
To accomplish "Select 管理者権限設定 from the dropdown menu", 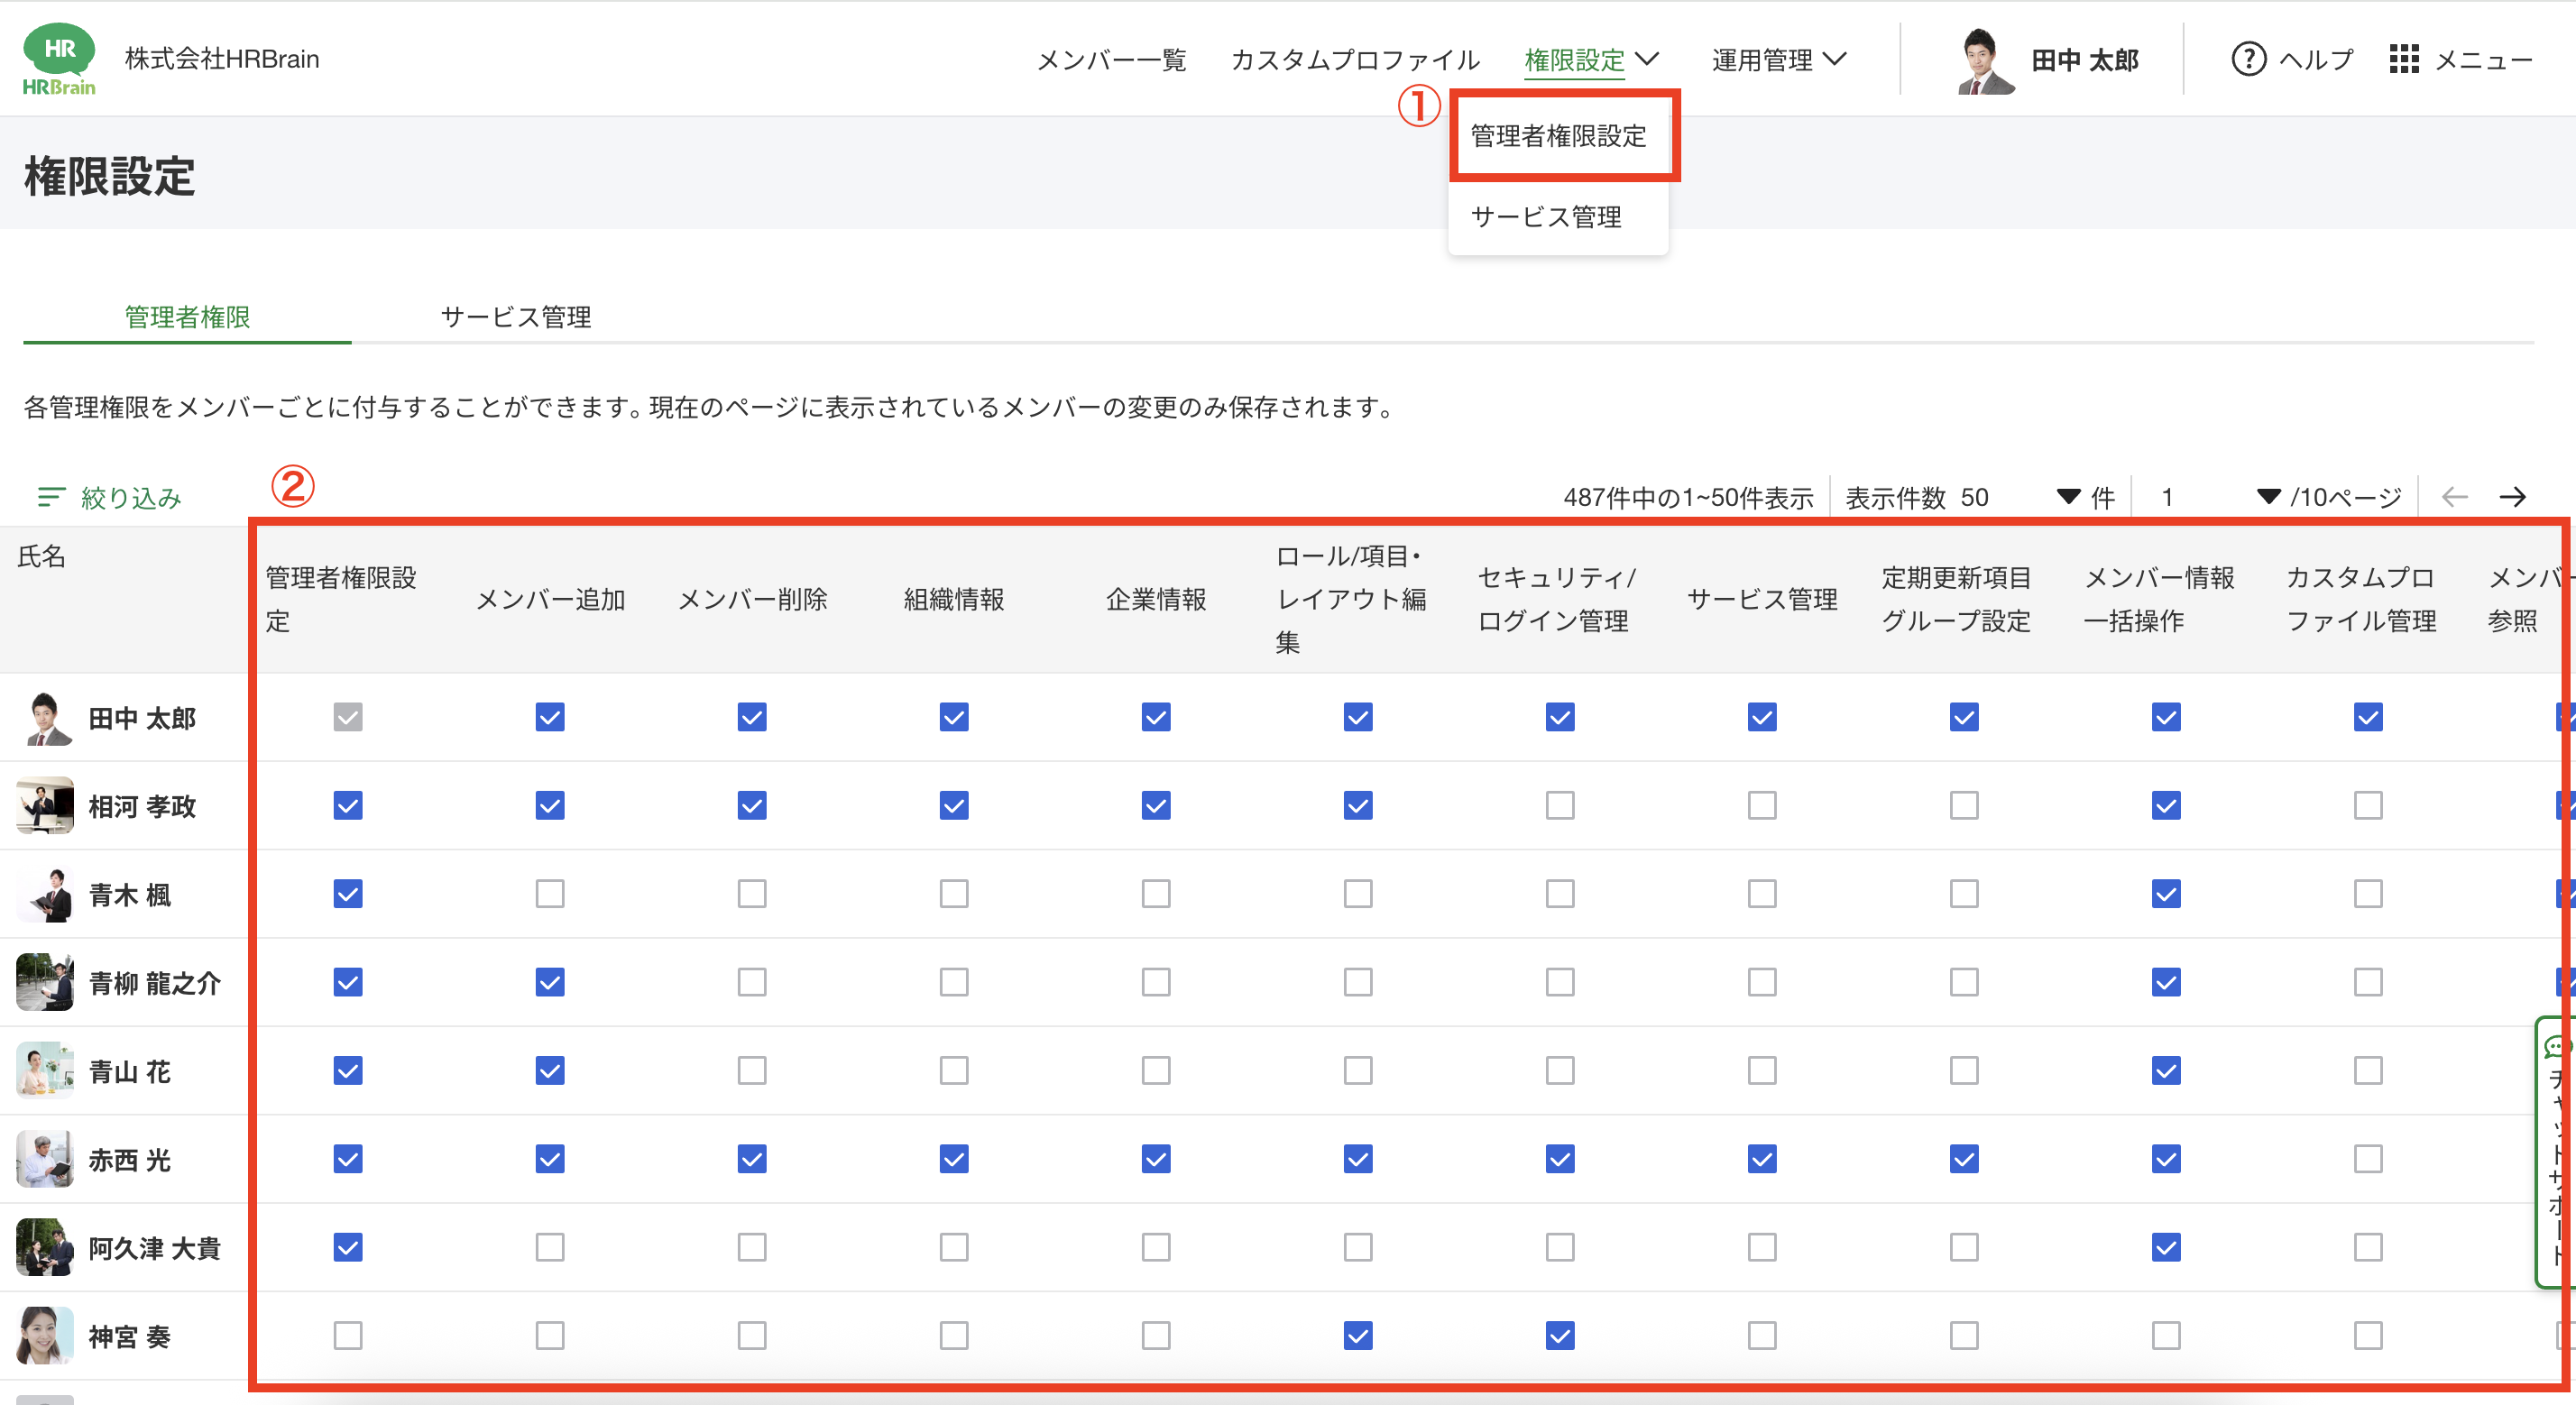I will pyautogui.click(x=1558, y=136).
